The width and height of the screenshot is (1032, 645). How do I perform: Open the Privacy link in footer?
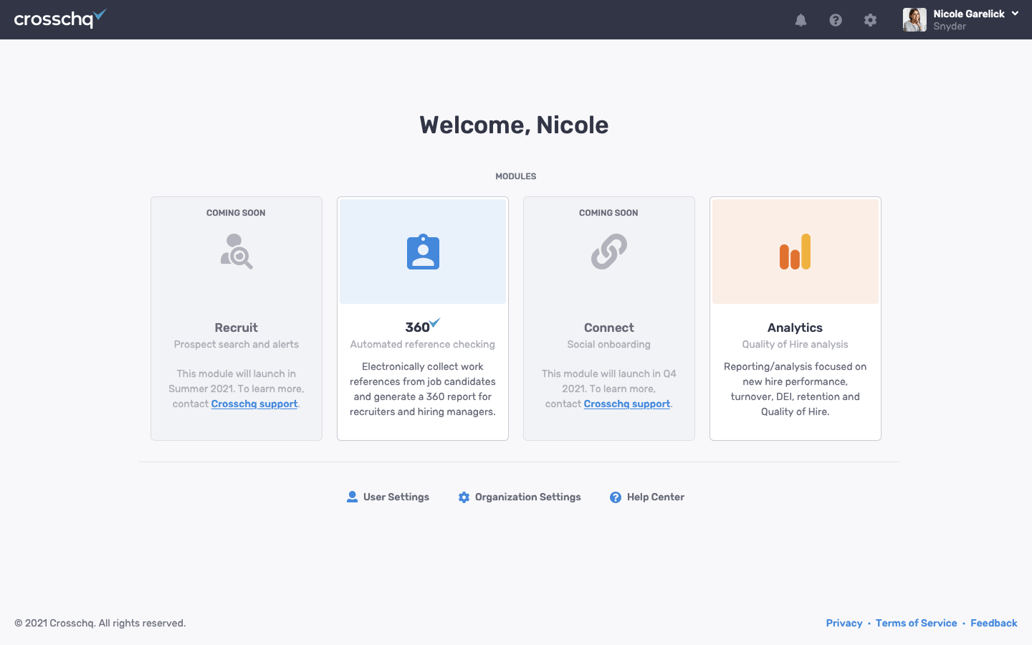[x=844, y=623]
